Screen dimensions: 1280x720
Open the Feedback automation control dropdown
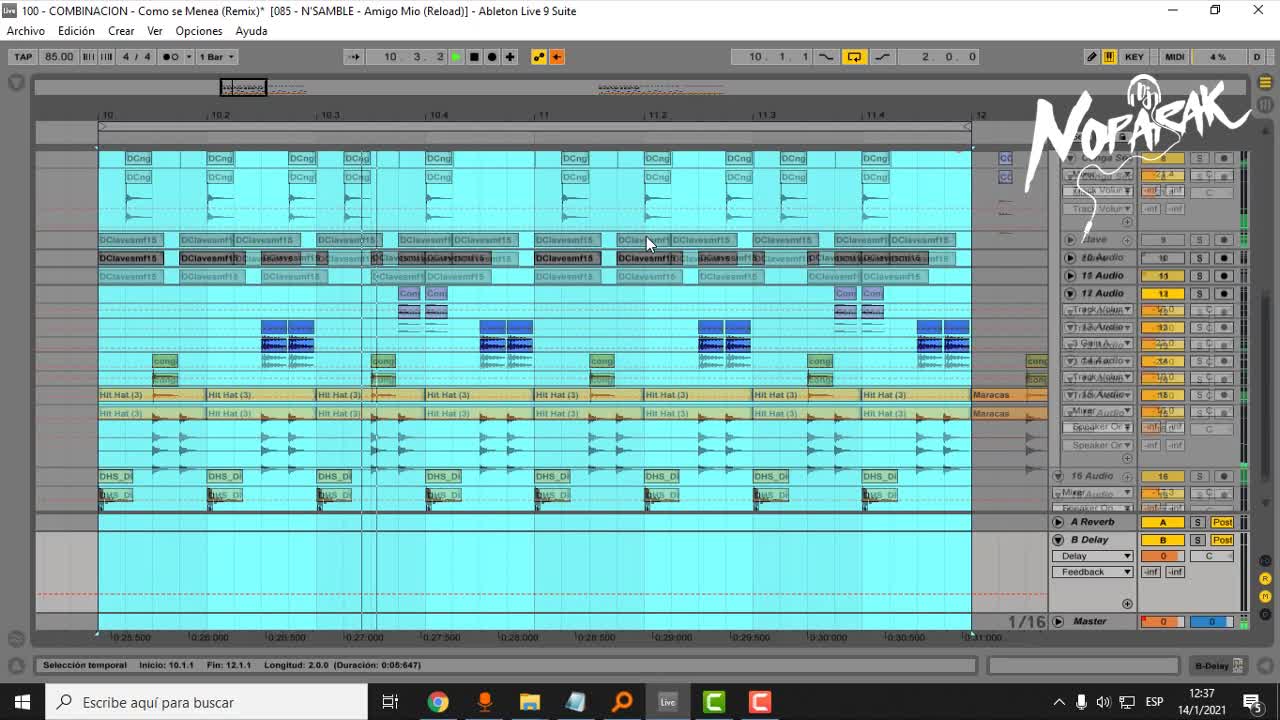point(1092,572)
